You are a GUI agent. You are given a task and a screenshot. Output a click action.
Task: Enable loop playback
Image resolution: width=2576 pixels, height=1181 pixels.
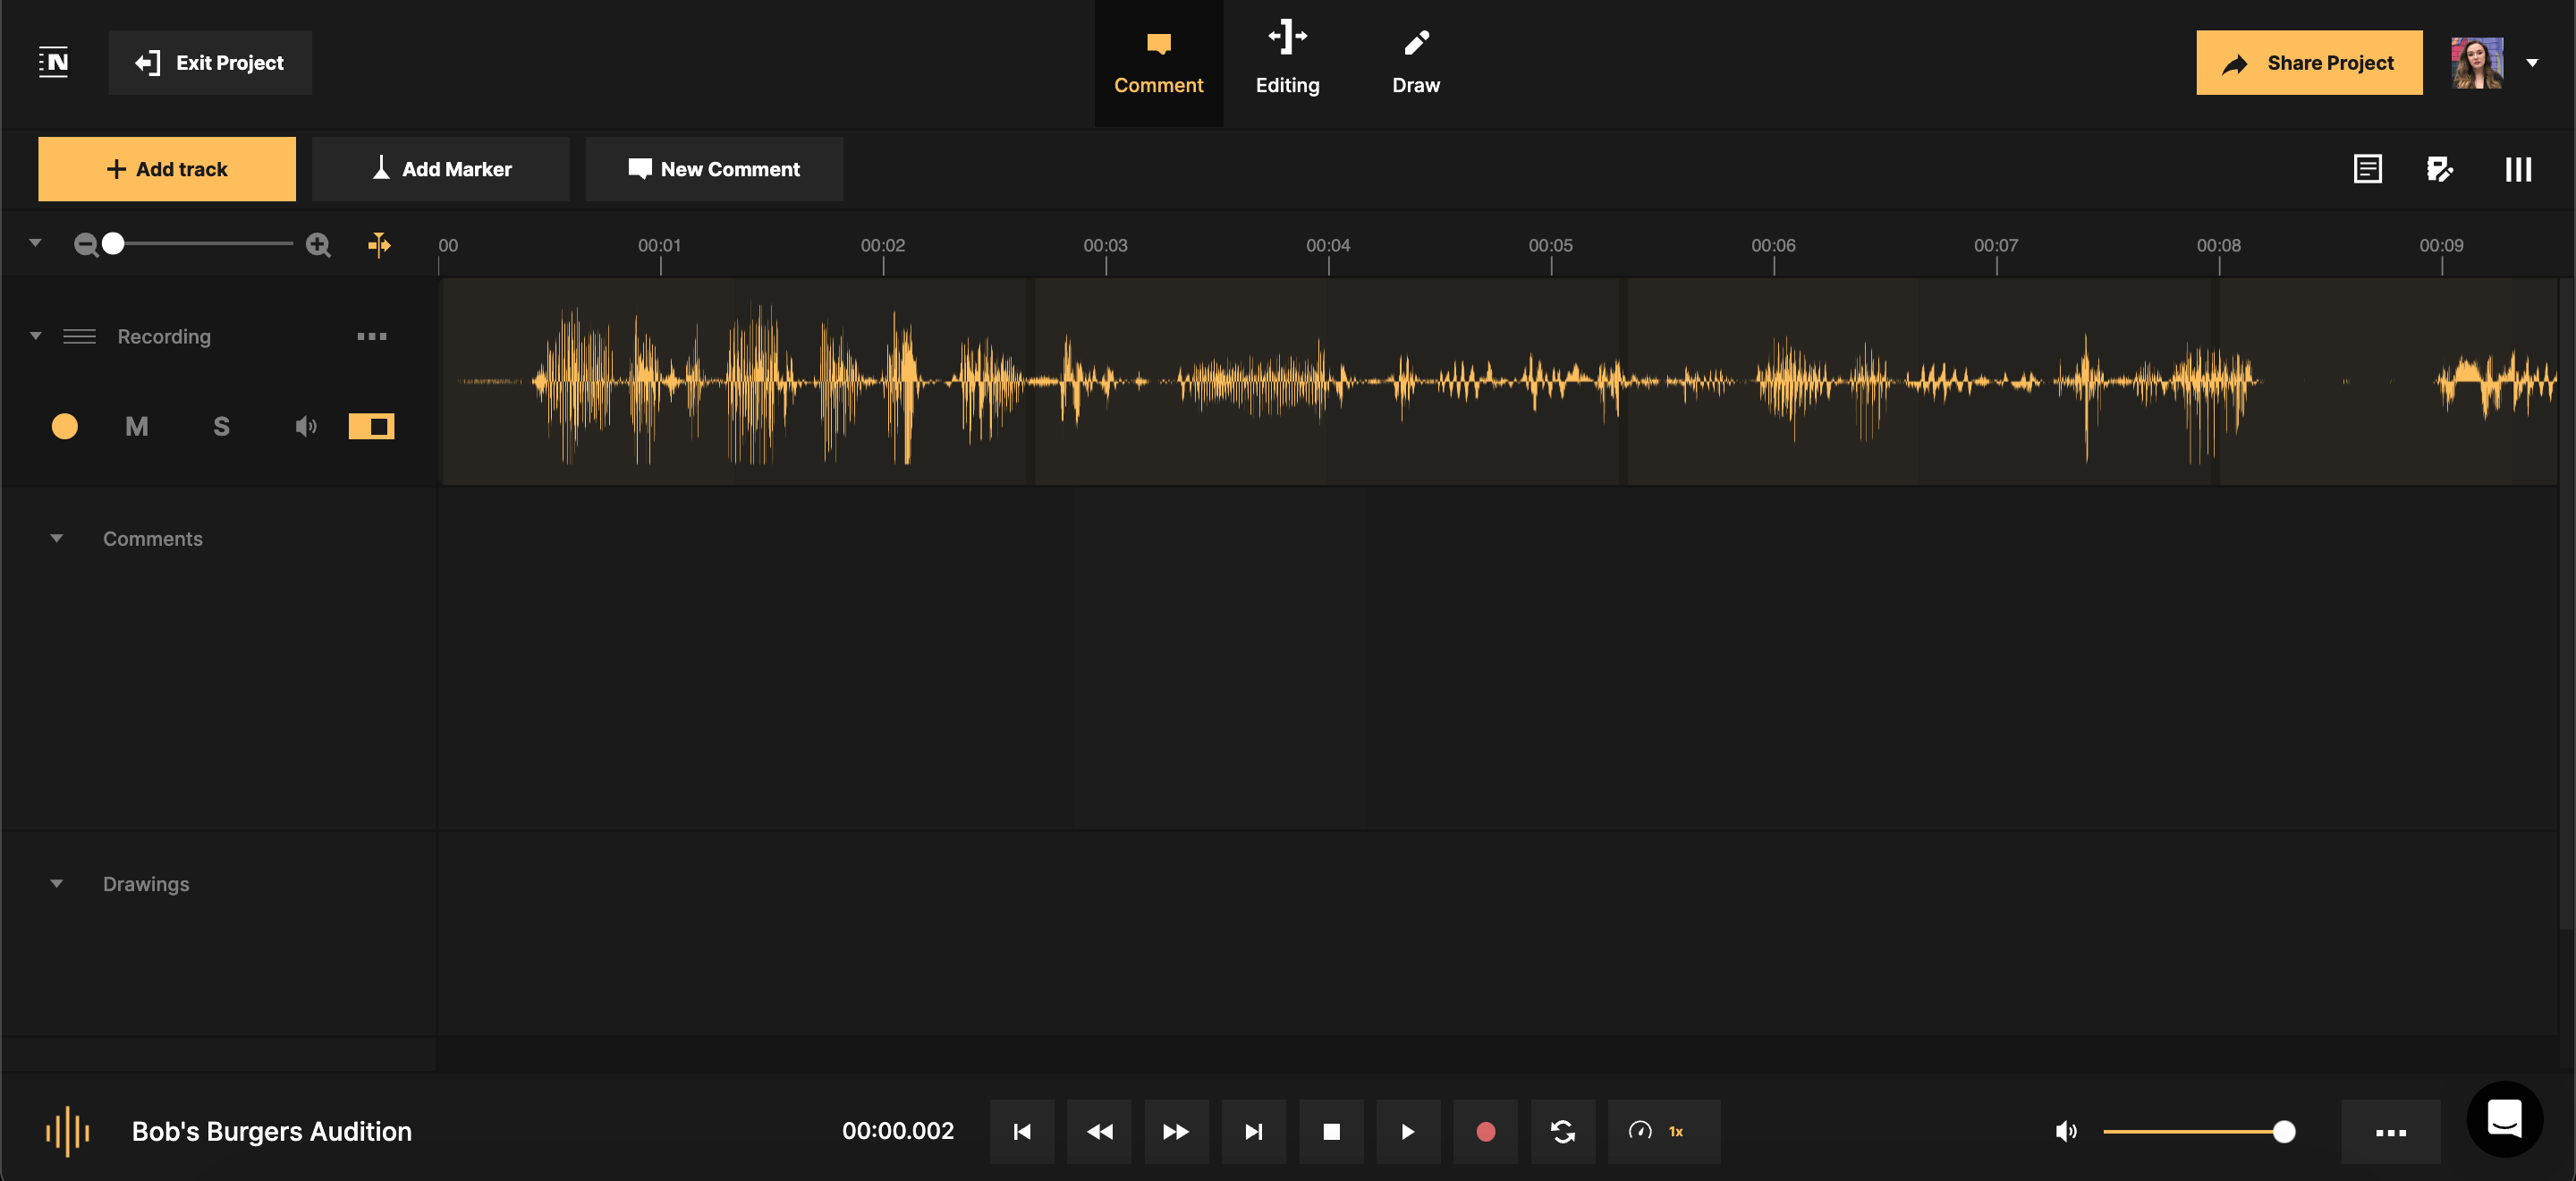1563,1131
